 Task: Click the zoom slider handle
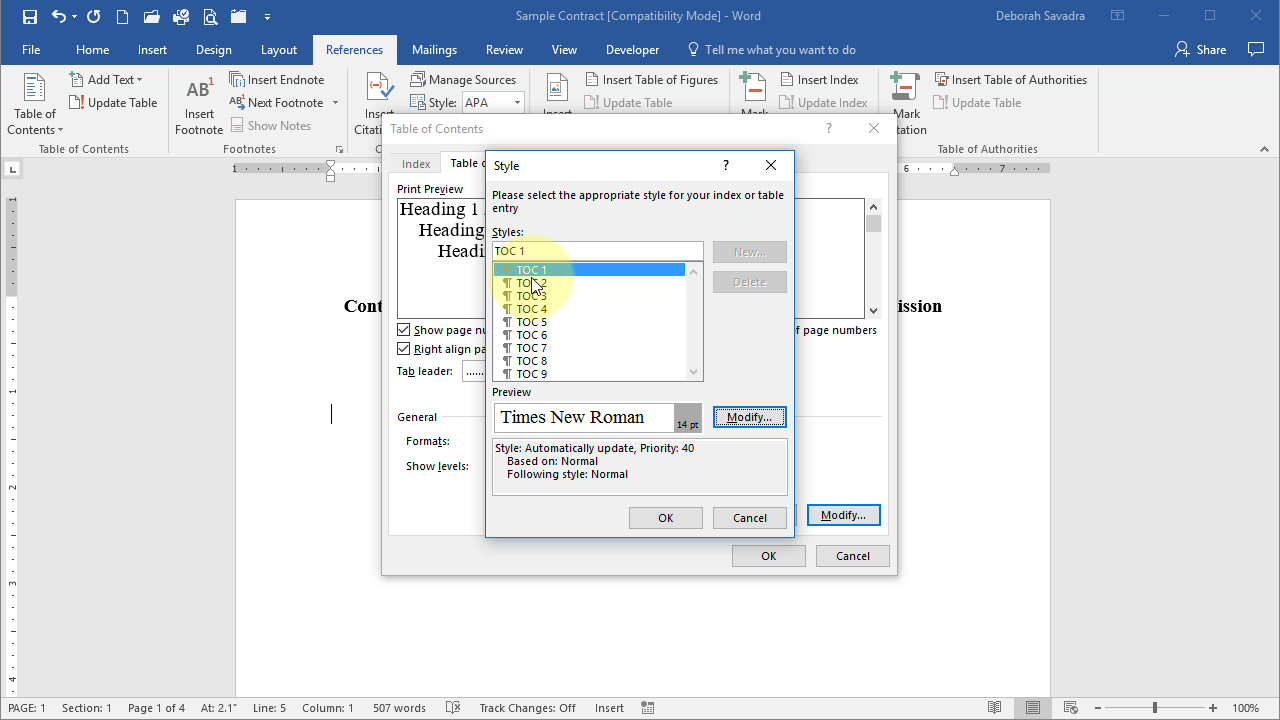pos(1154,708)
